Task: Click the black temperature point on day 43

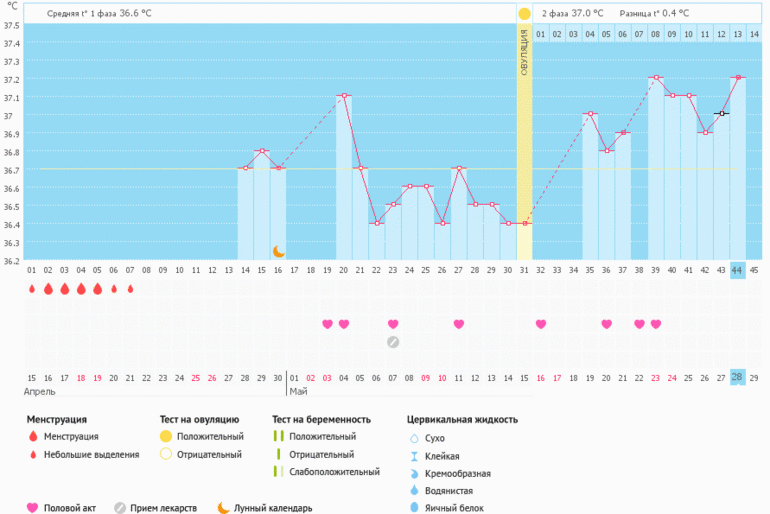Action: pyautogui.click(x=721, y=114)
